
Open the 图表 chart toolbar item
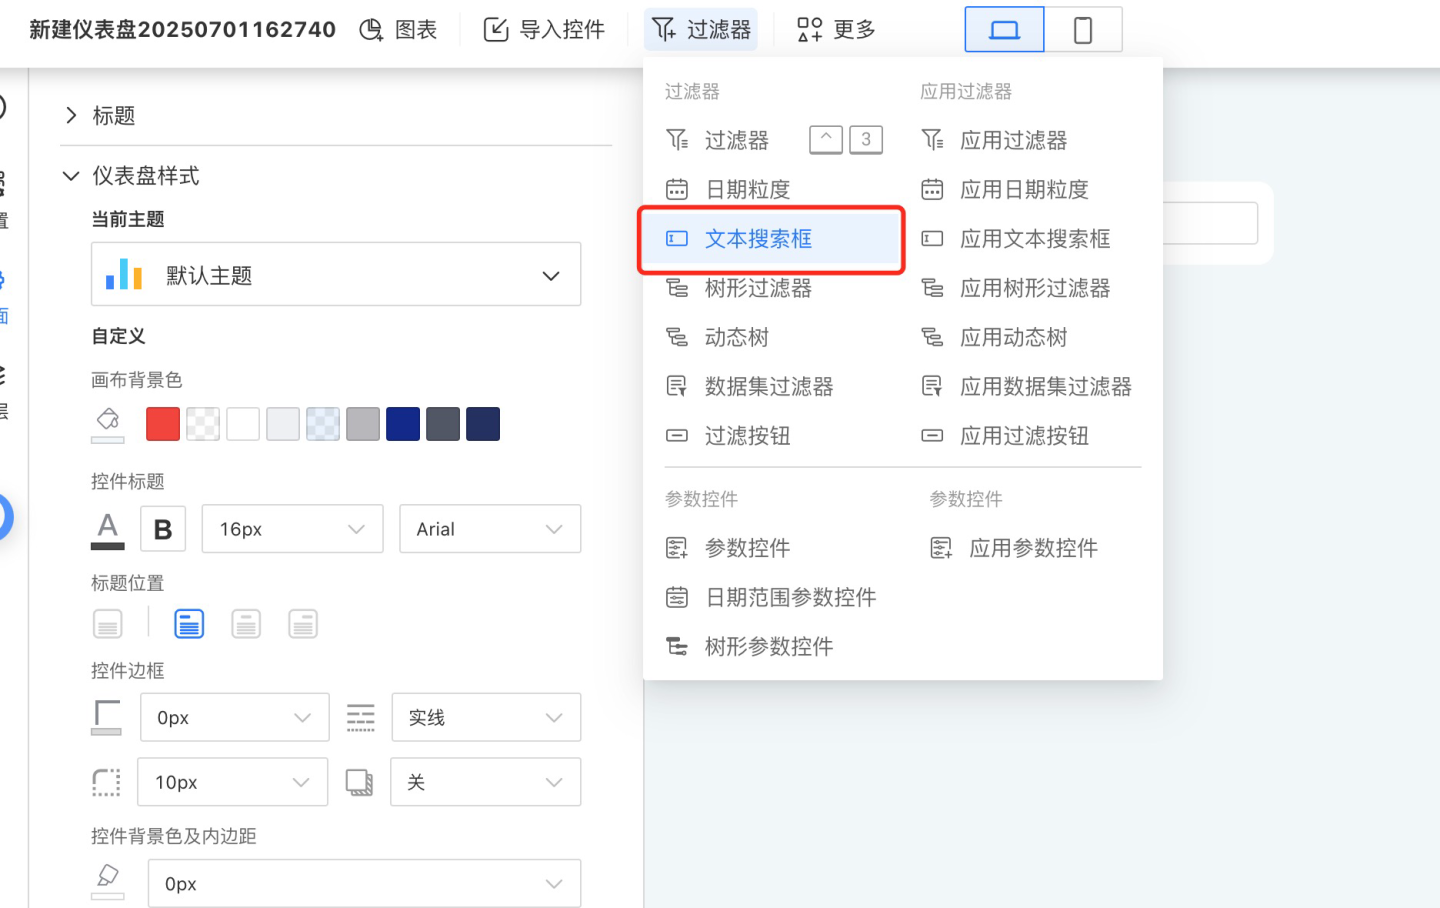click(x=399, y=30)
